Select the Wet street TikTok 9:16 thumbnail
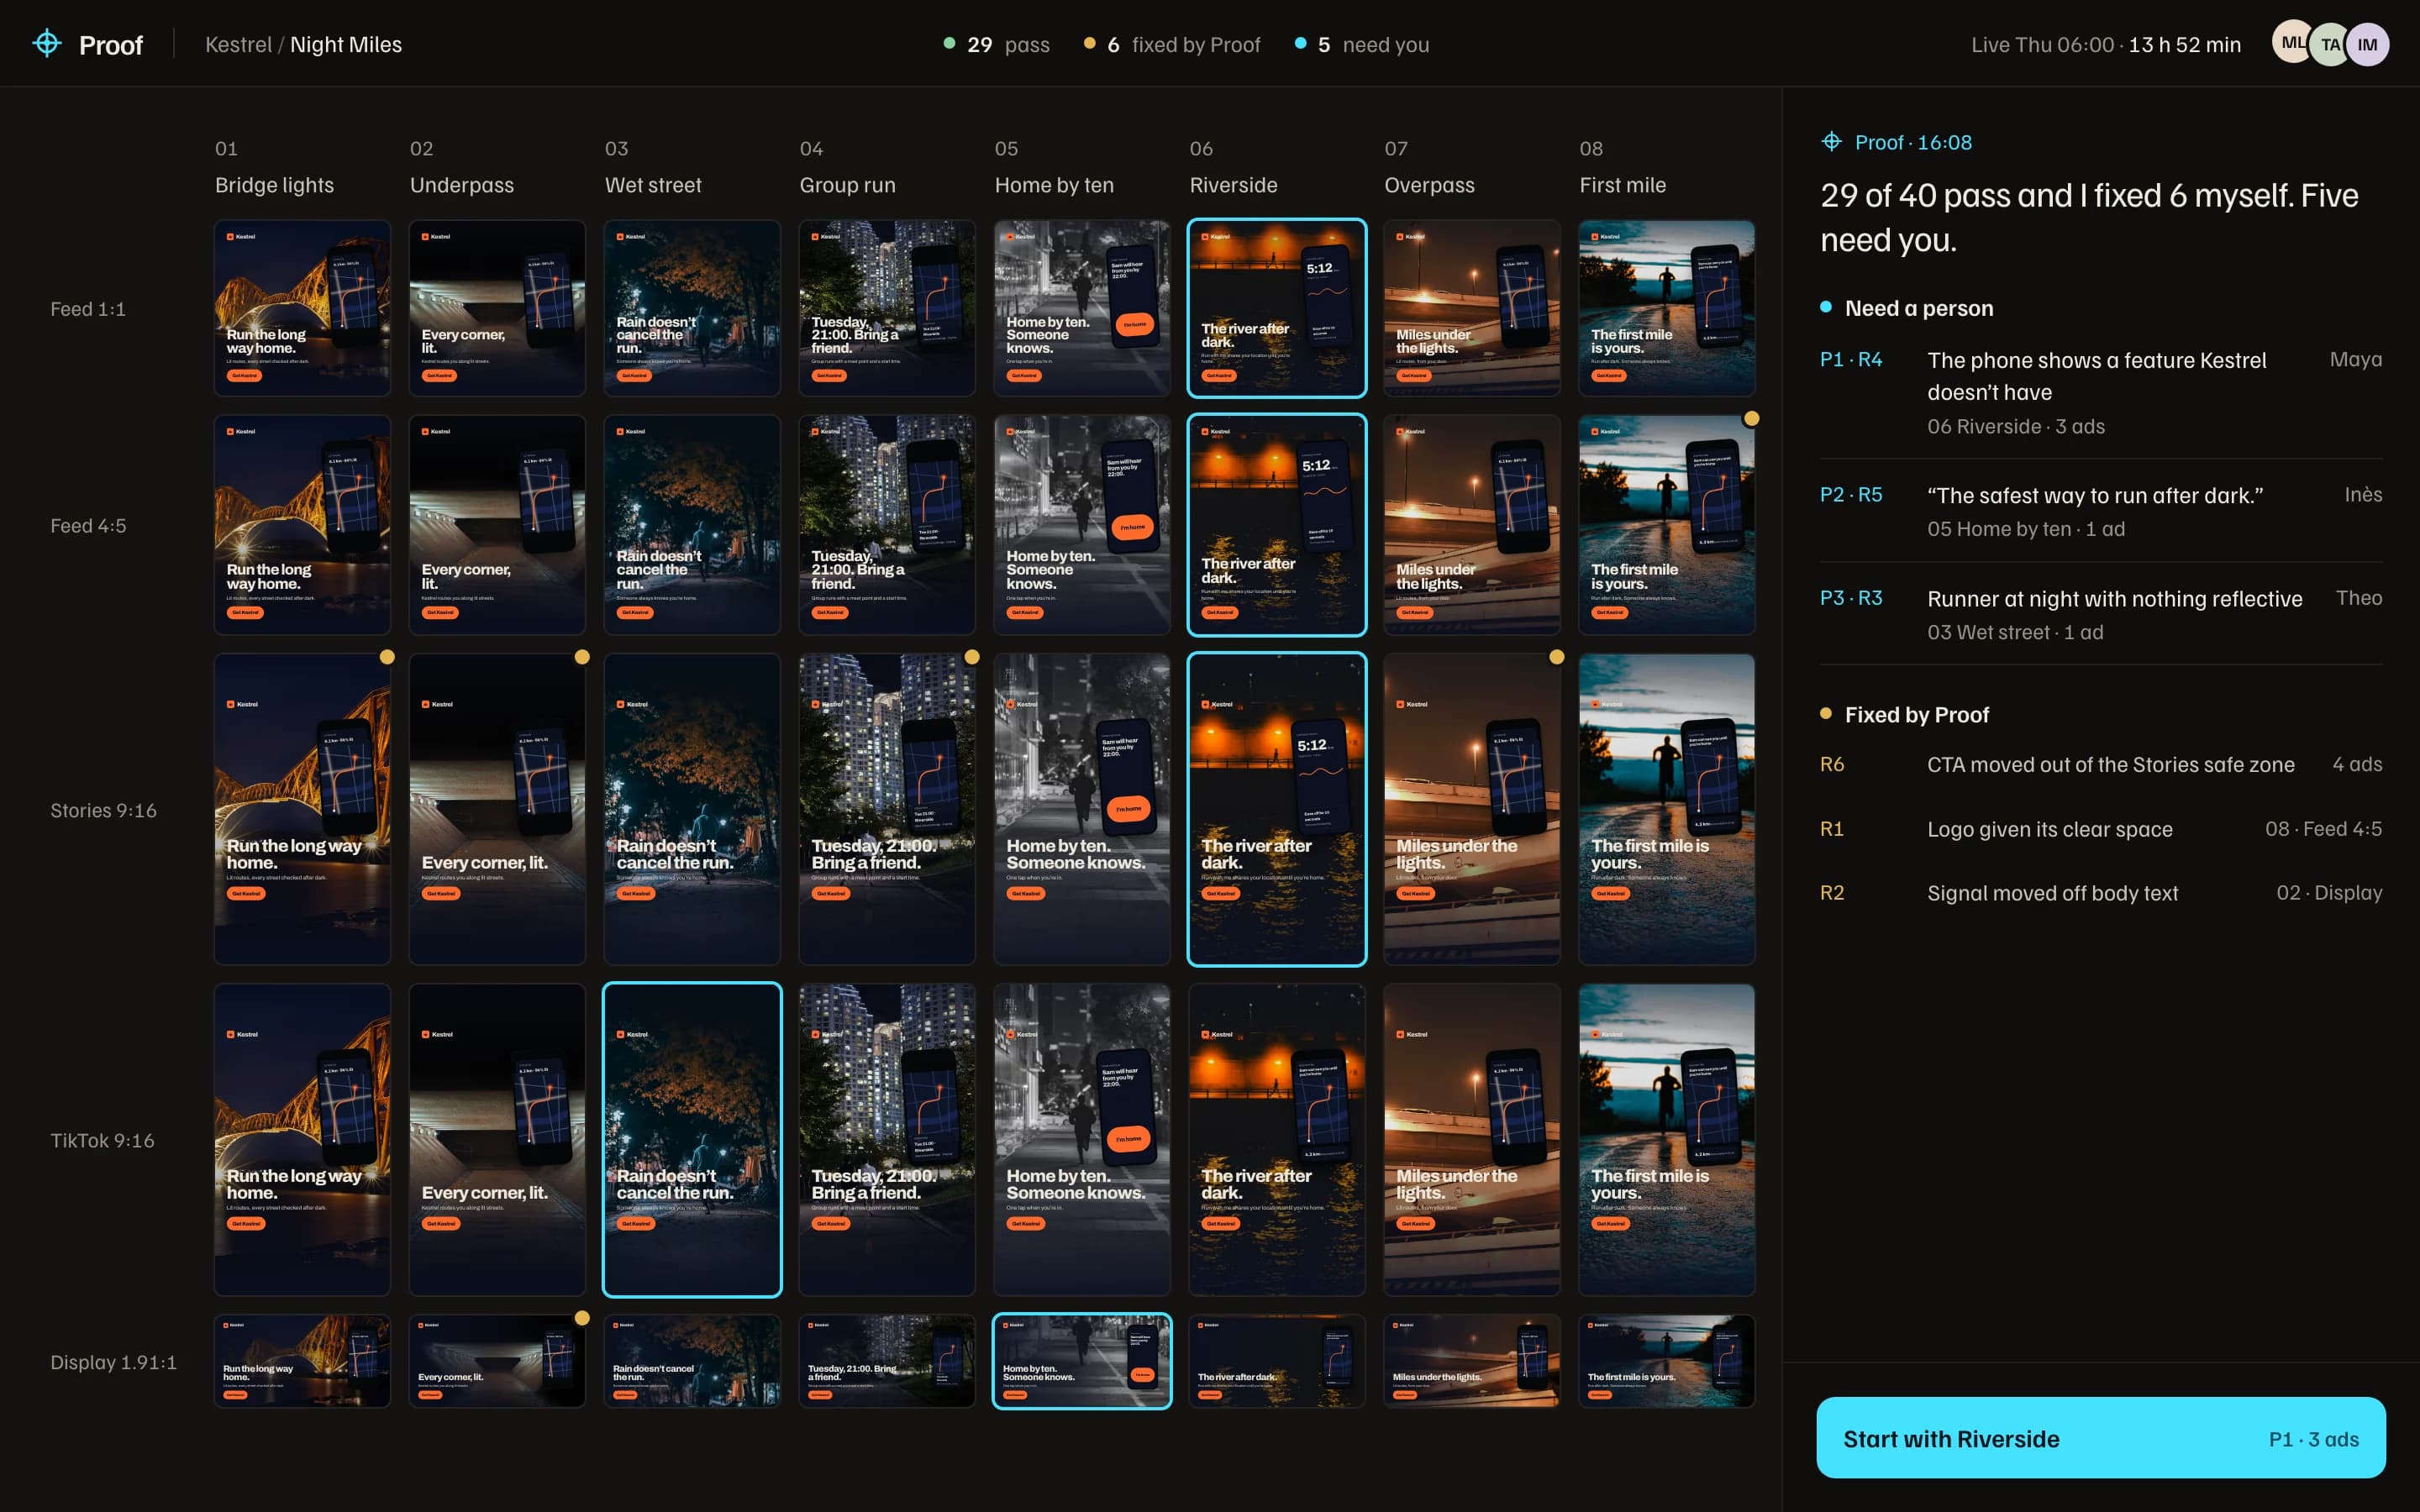Image resolution: width=2420 pixels, height=1512 pixels. tap(692, 1139)
